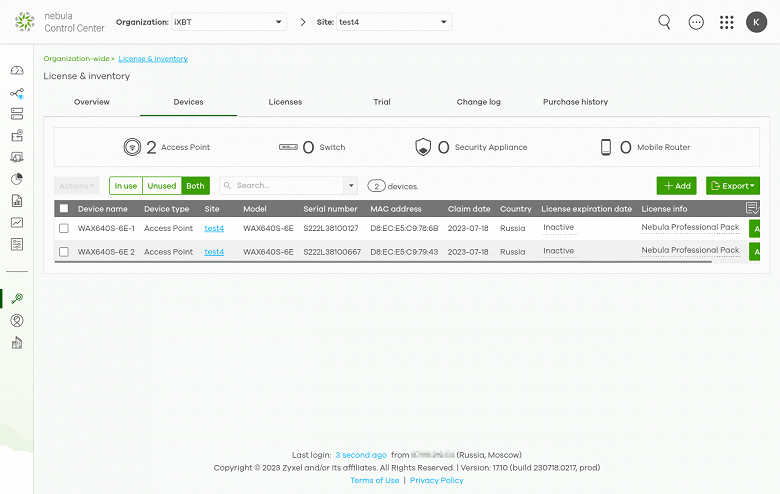
Task: Expand the Organization iXBT dropdown
Action: [x=229, y=22]
